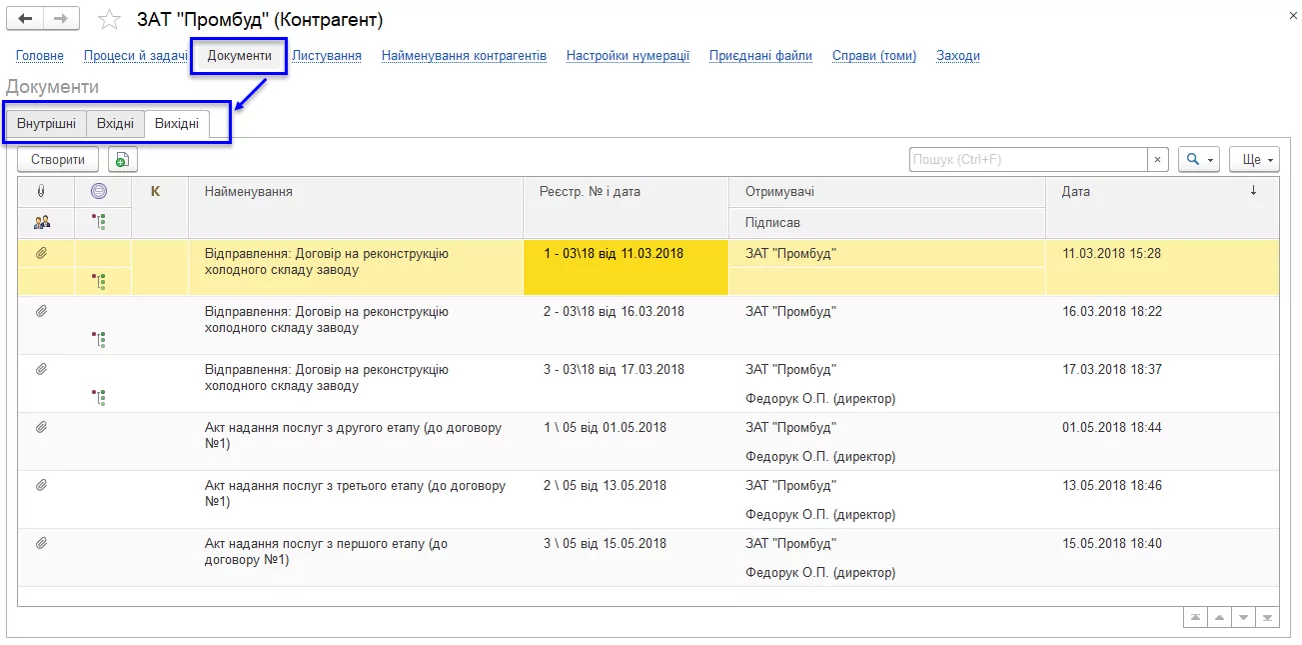Click create-from-template icon next to Створити
Viewport: 1302px width, 645px height.
click(122, 160)
